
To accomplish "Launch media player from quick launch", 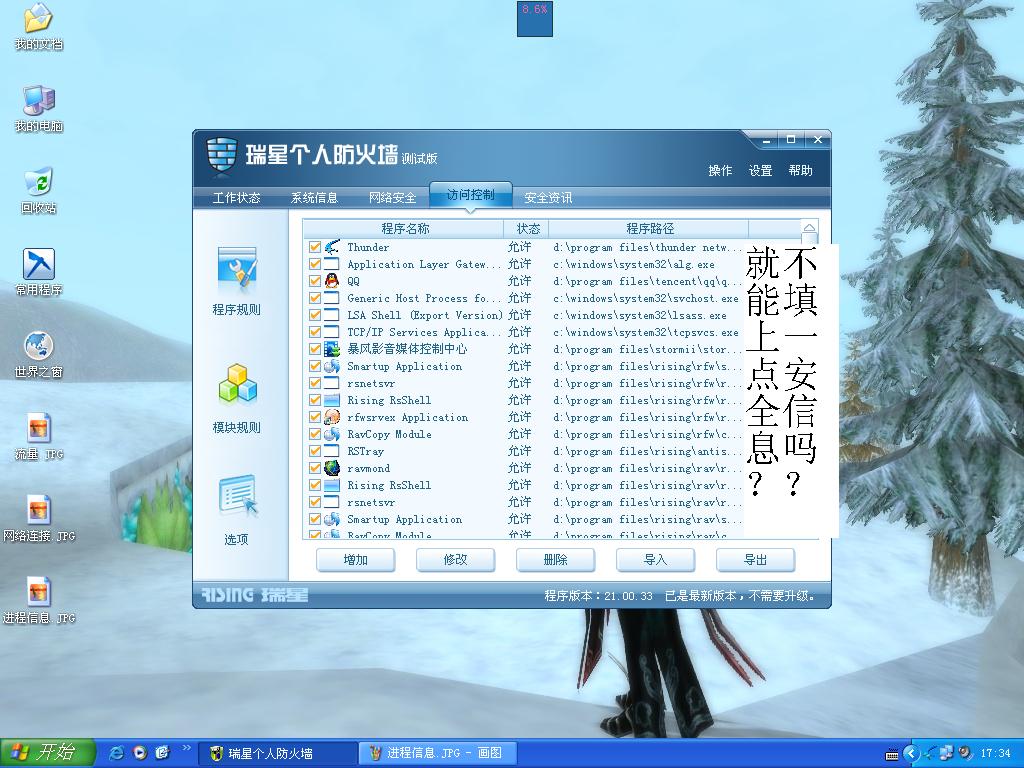I will (x=140, y=753).
